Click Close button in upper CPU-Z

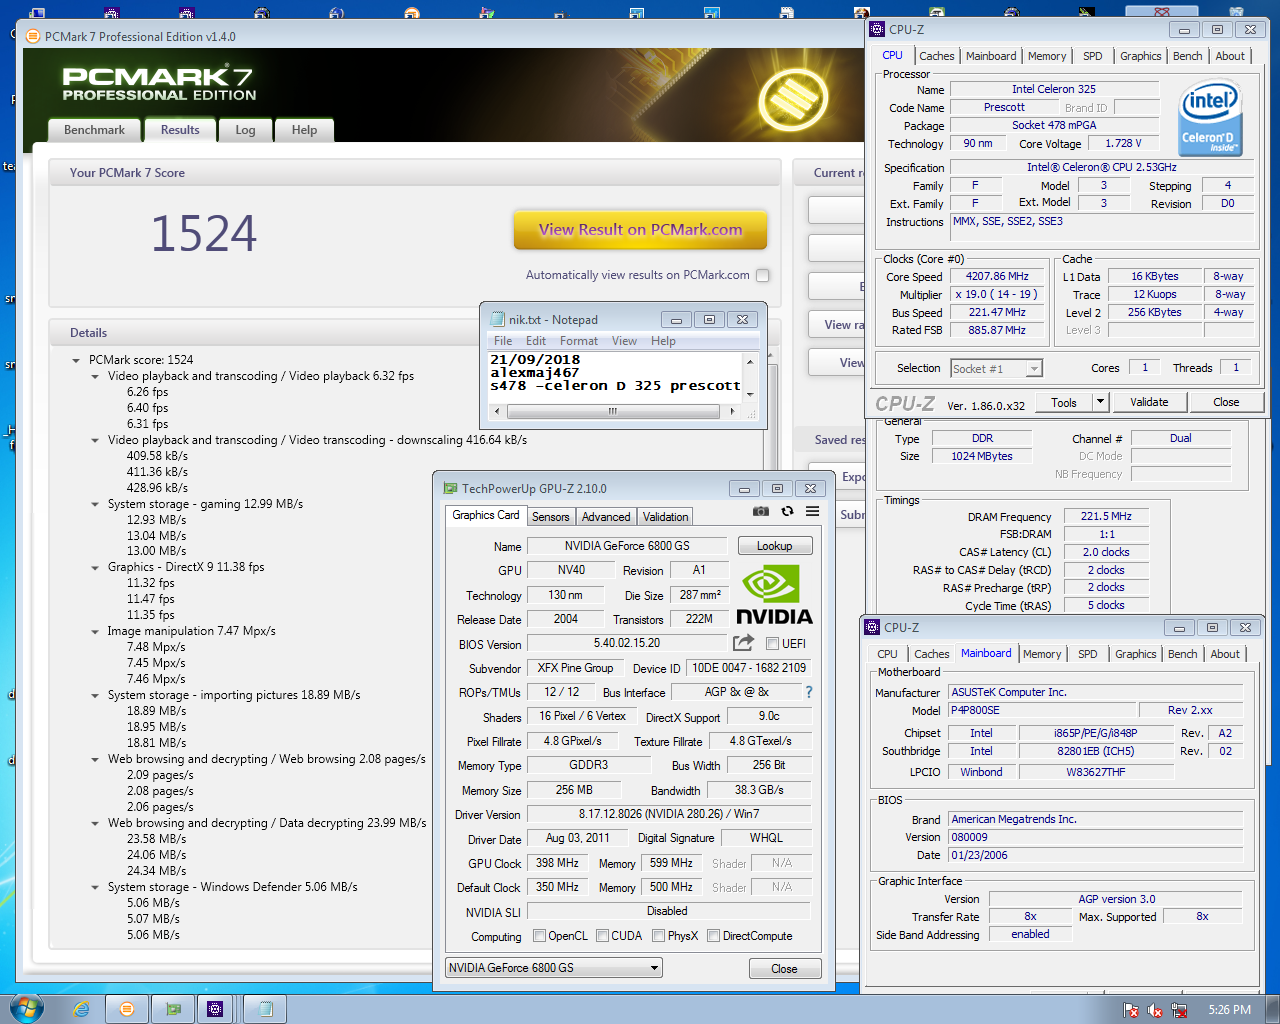(1226, 402)
